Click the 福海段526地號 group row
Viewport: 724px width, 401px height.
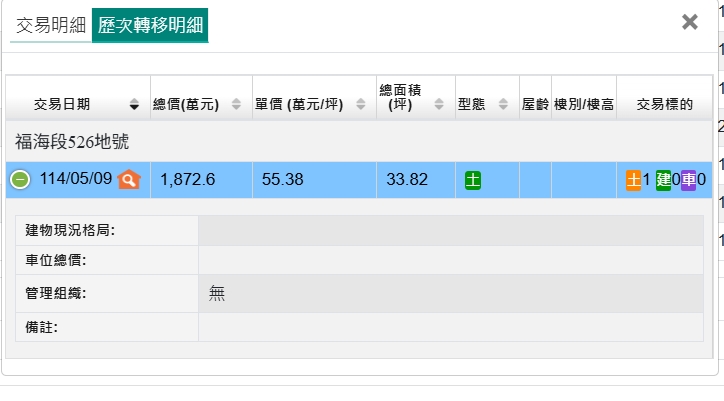(72, 142)
